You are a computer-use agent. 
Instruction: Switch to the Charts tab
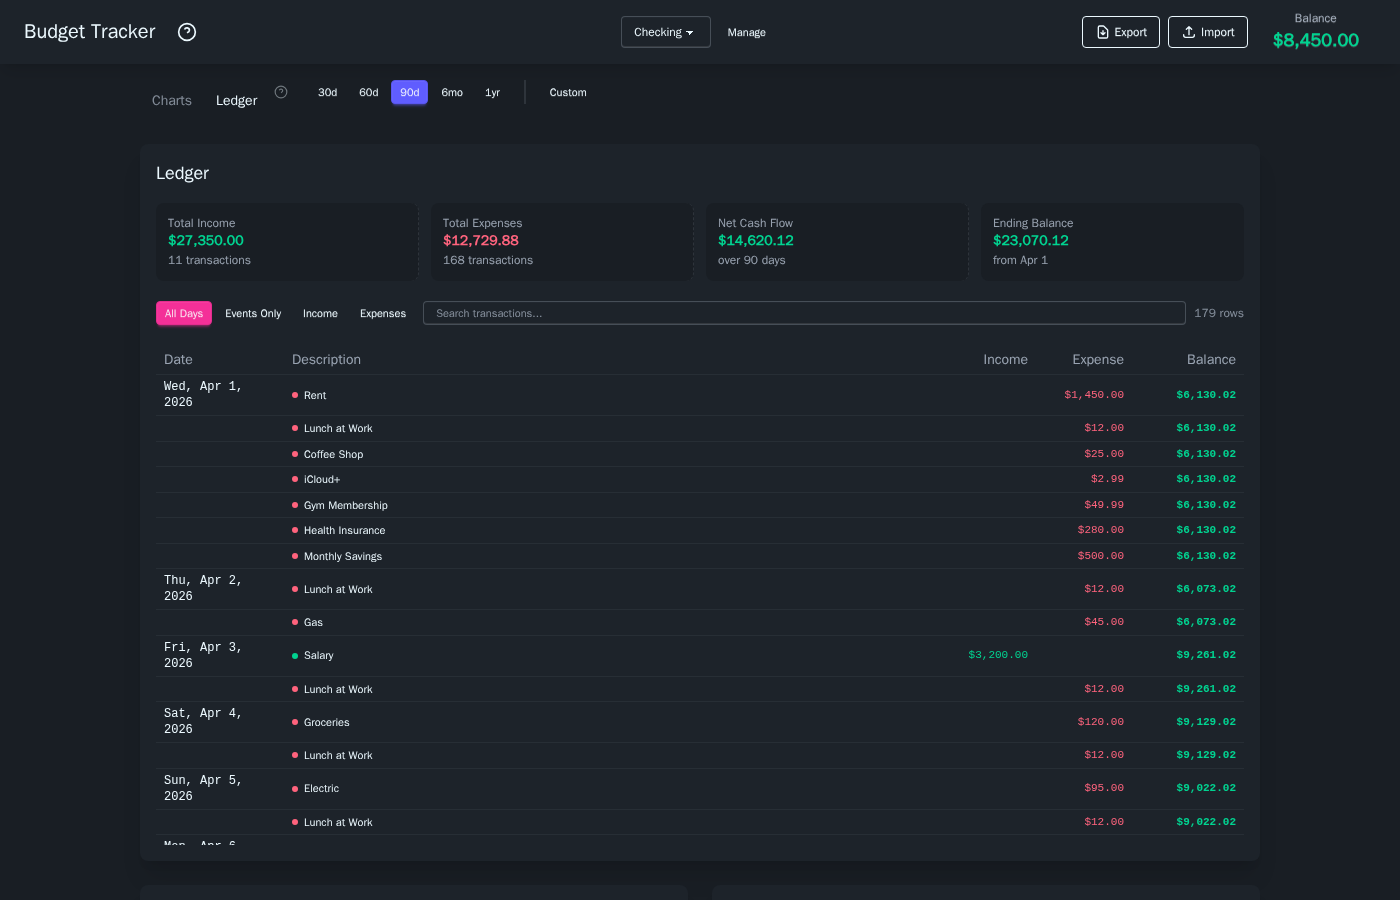coord(171,100)
